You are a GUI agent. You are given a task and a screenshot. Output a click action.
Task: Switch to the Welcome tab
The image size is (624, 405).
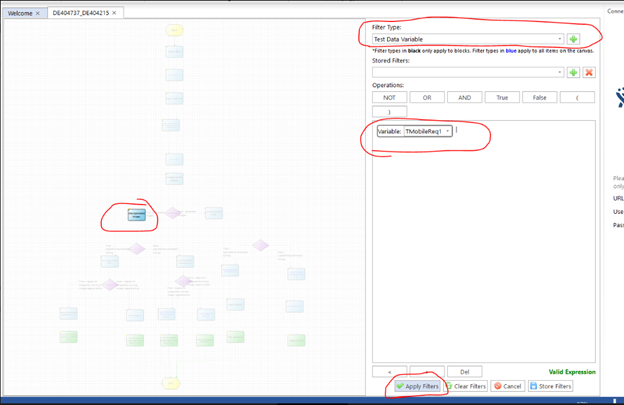click(x=20, y=13)
